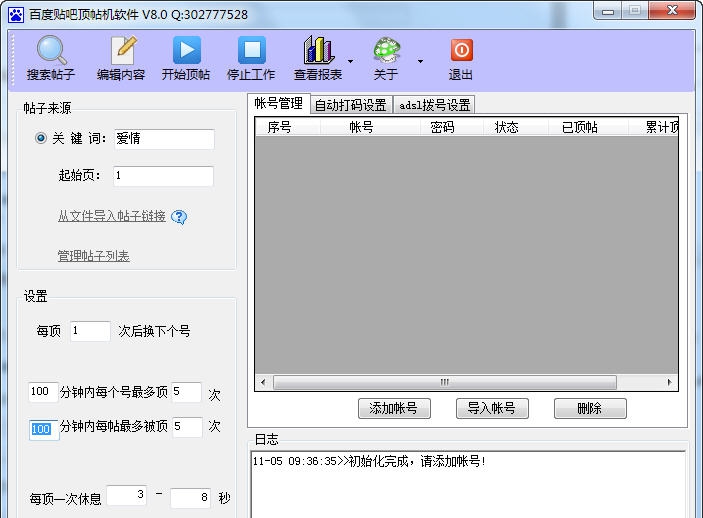Image resolution: width=703 pixels, height=518 pixels.
Task: Open 查看报表 chart icon
Action: 318,51
